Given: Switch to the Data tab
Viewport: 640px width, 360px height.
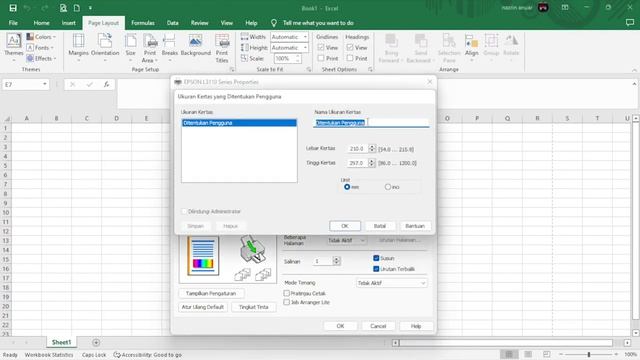Looking at the screenshot, I should coord(173,23).
